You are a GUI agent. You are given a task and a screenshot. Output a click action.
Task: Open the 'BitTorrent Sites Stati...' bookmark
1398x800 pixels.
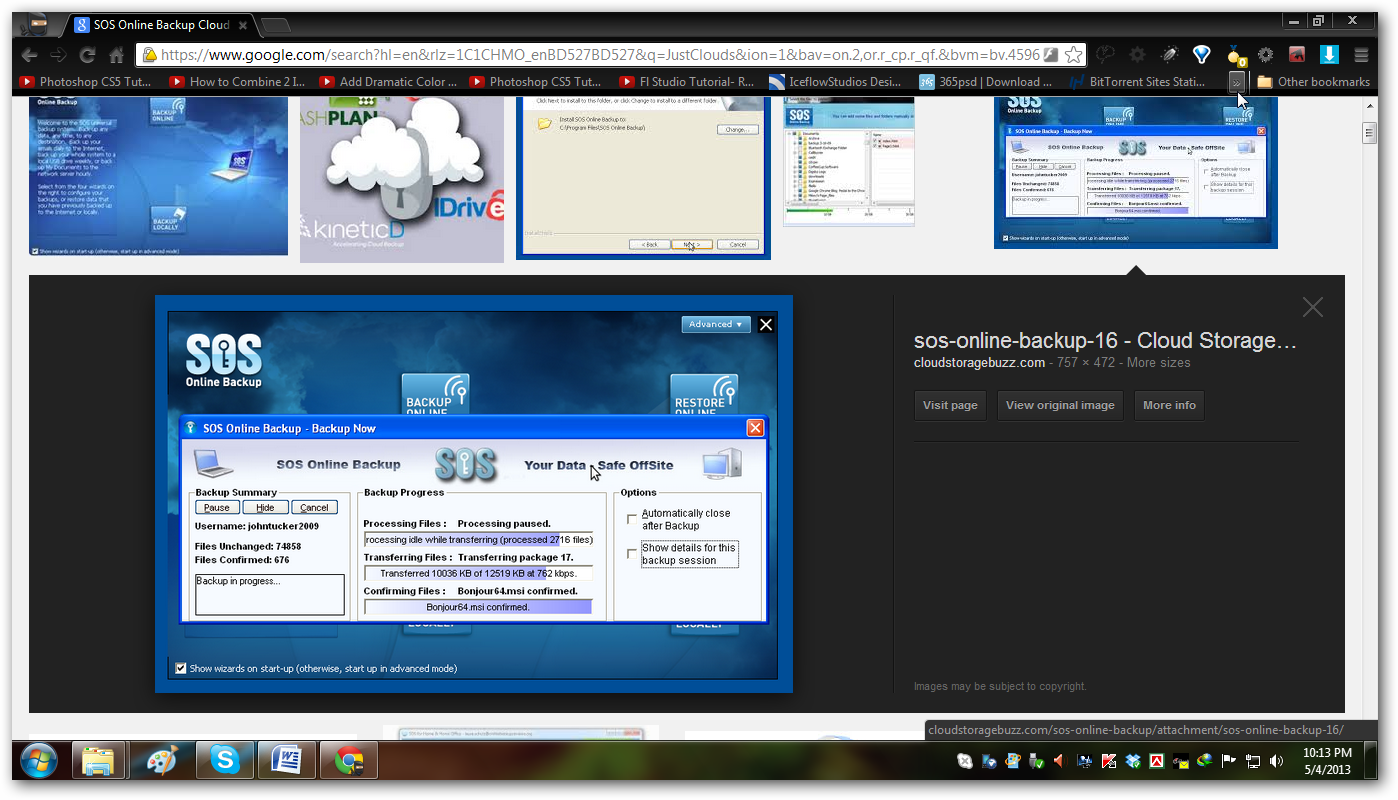pyautogui.click(x=1137, y=82)
